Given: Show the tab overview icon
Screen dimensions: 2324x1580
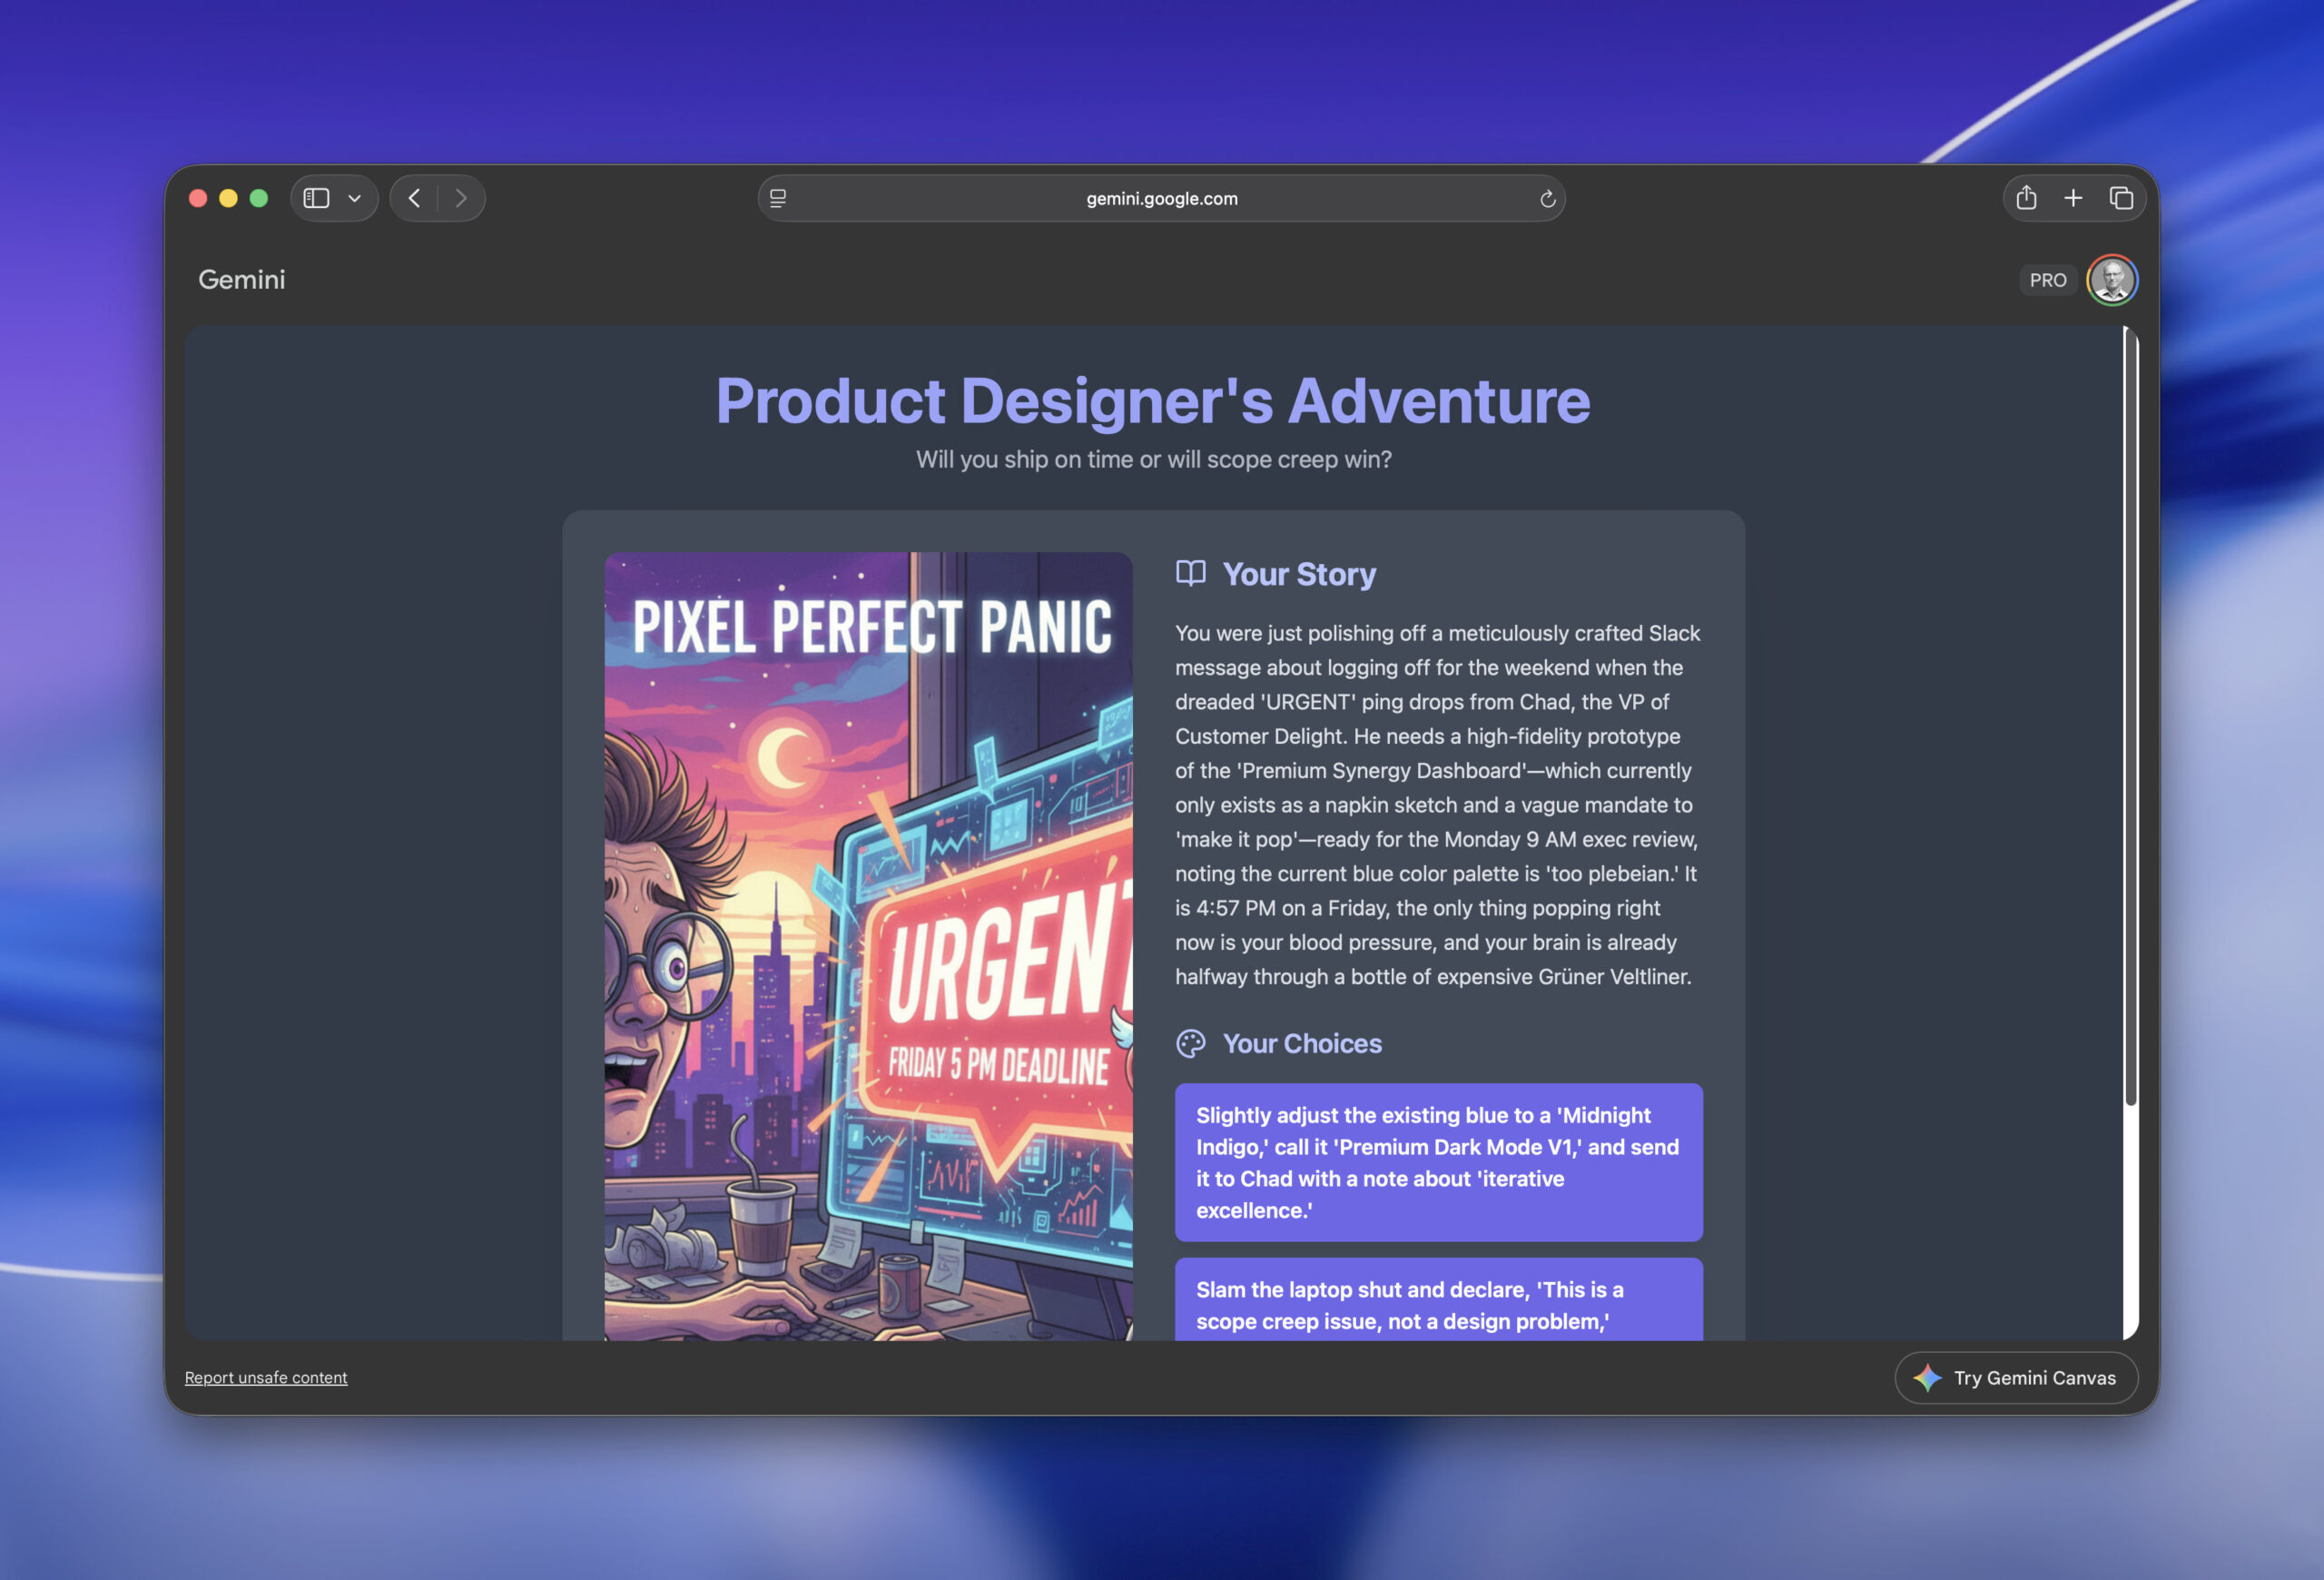Looking at the screenshot, I should click(x=2120, y=198).
